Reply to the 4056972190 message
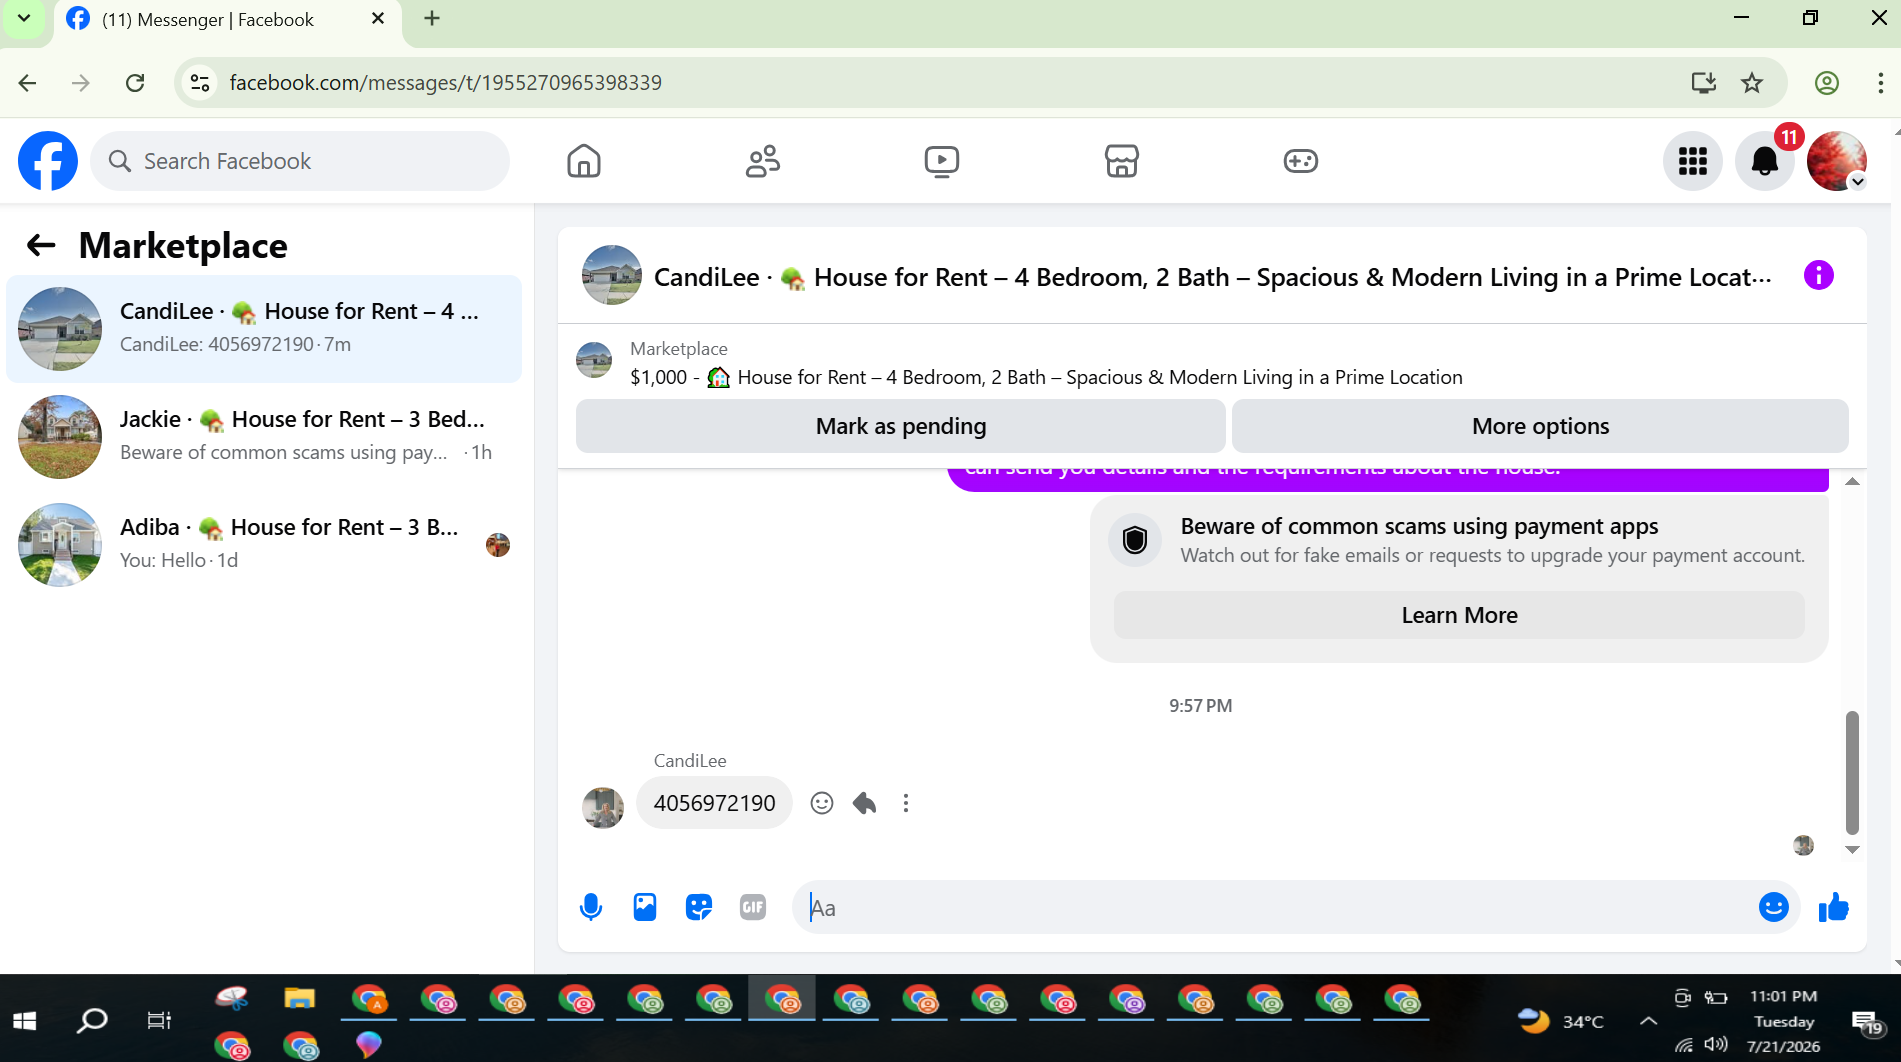 pyautogui.click(x=865, y=803)
